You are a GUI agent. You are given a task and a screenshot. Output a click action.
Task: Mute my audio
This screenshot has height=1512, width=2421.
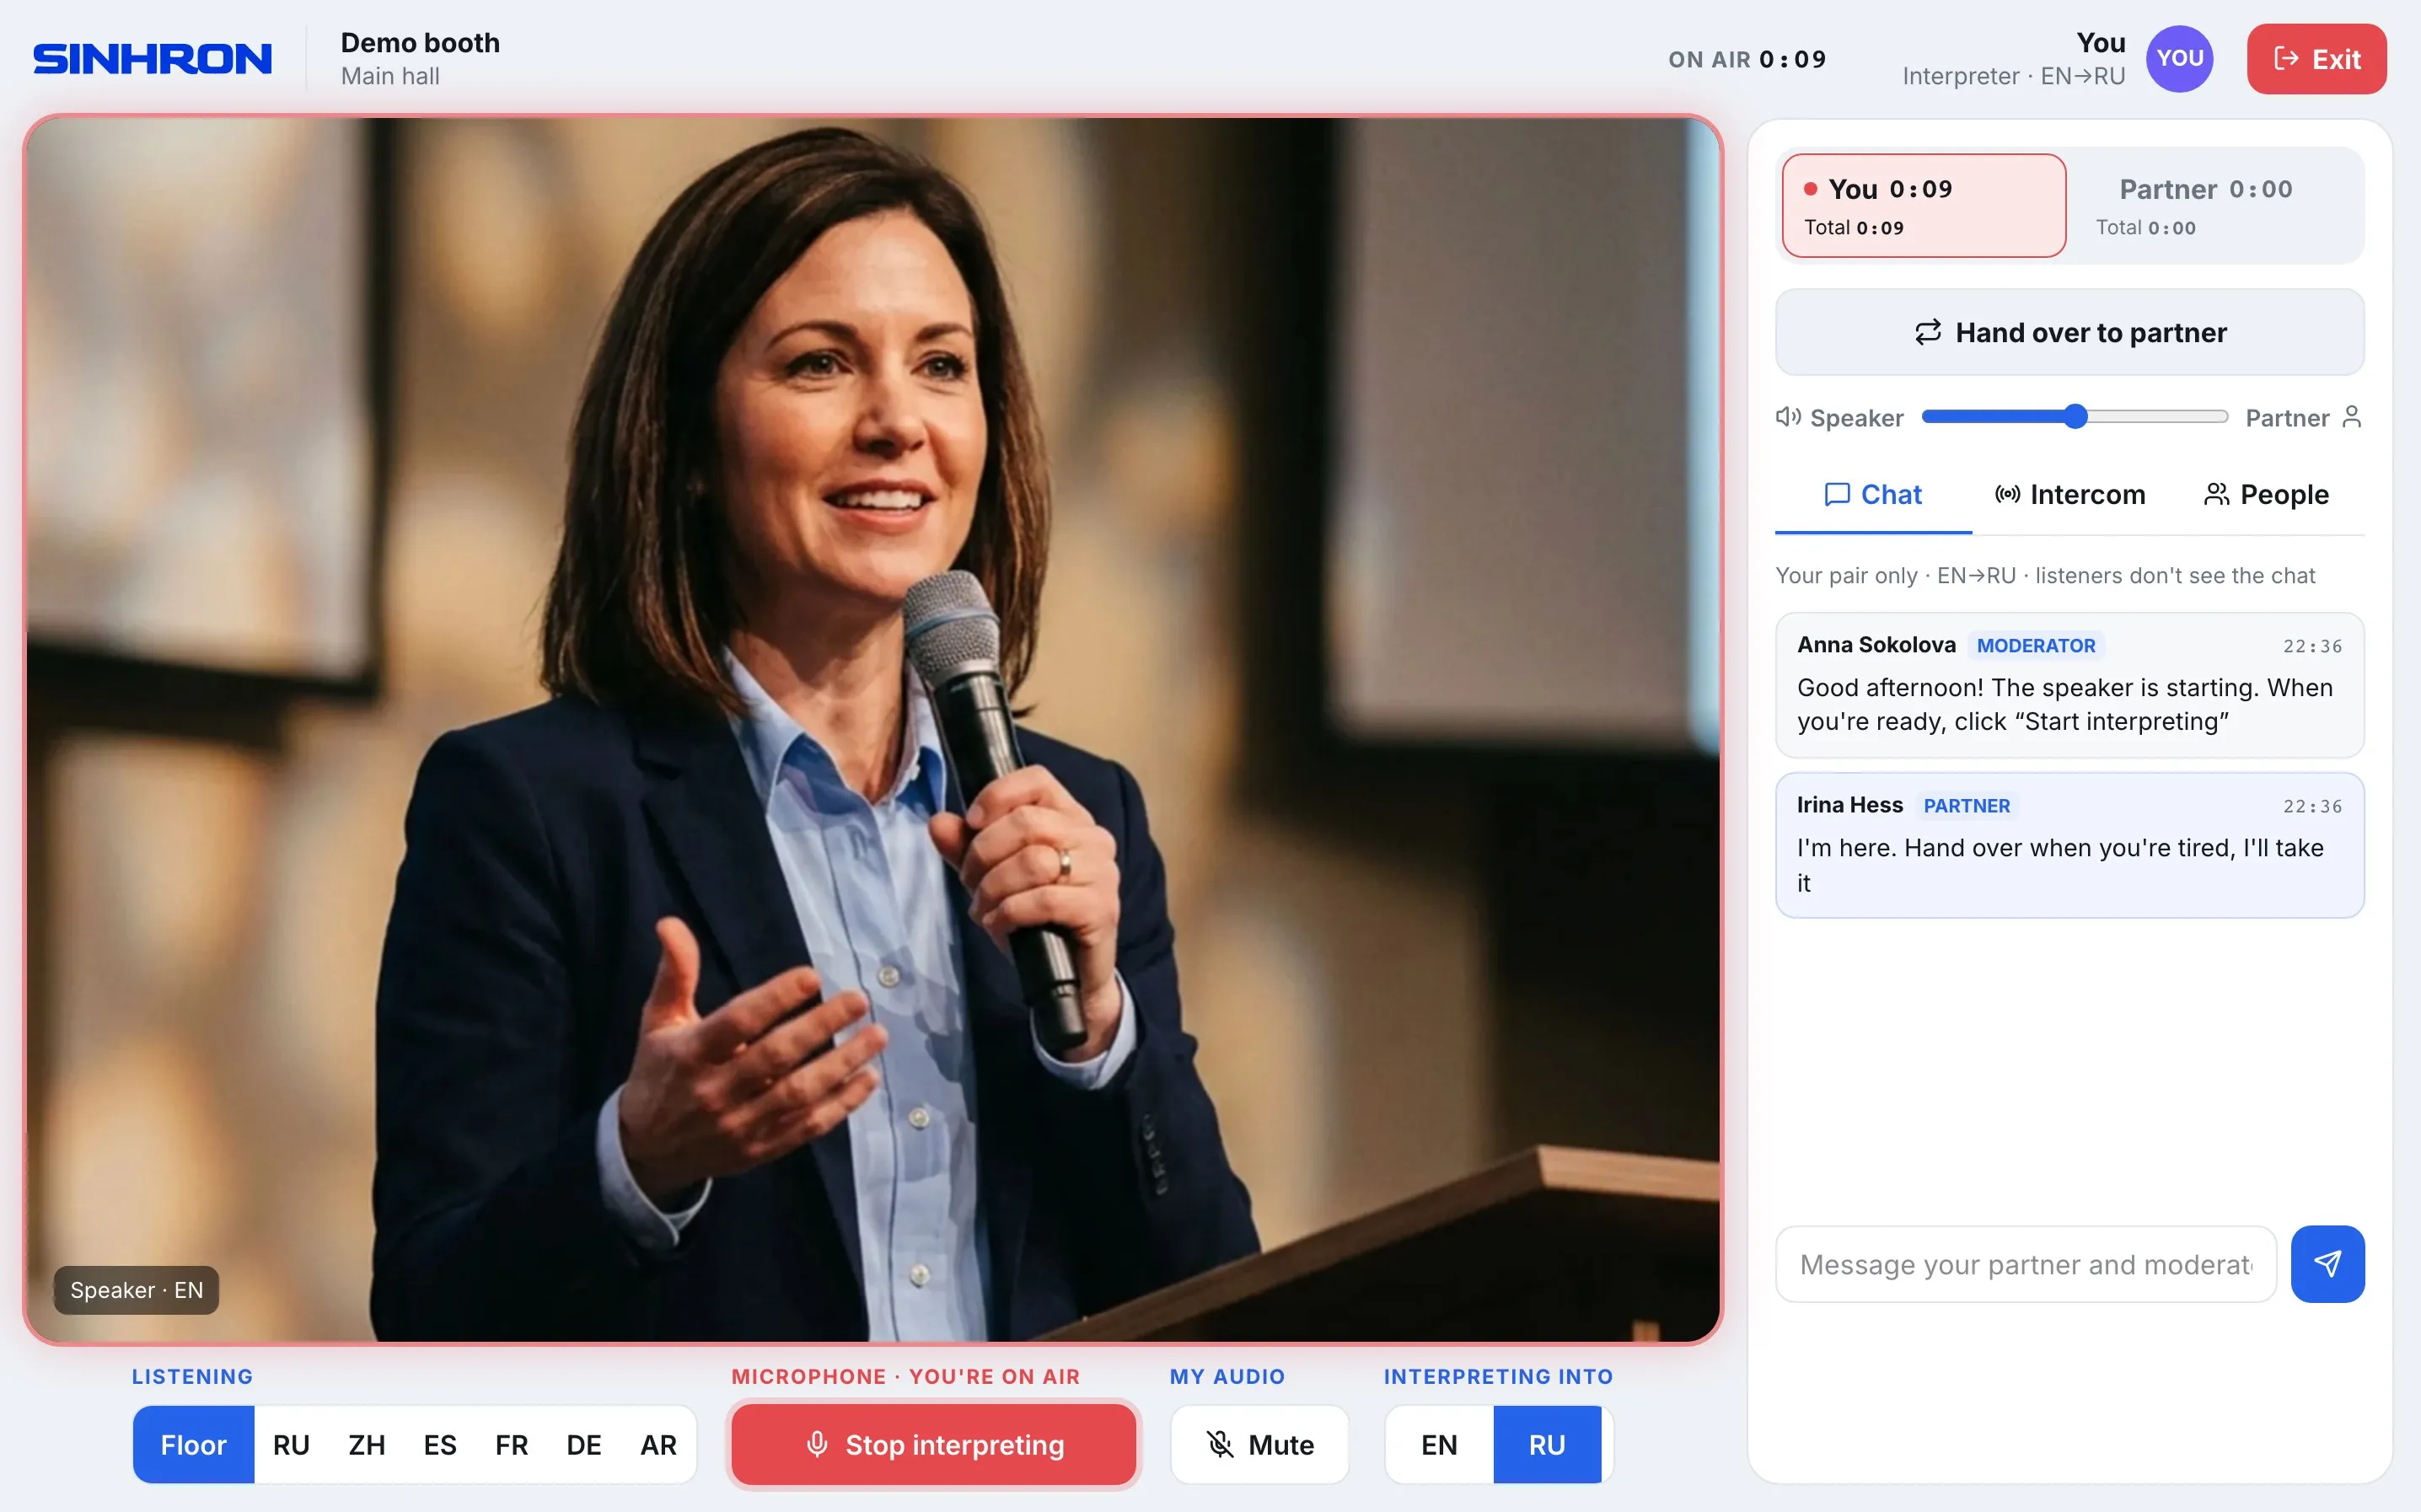point(1259,1444)
